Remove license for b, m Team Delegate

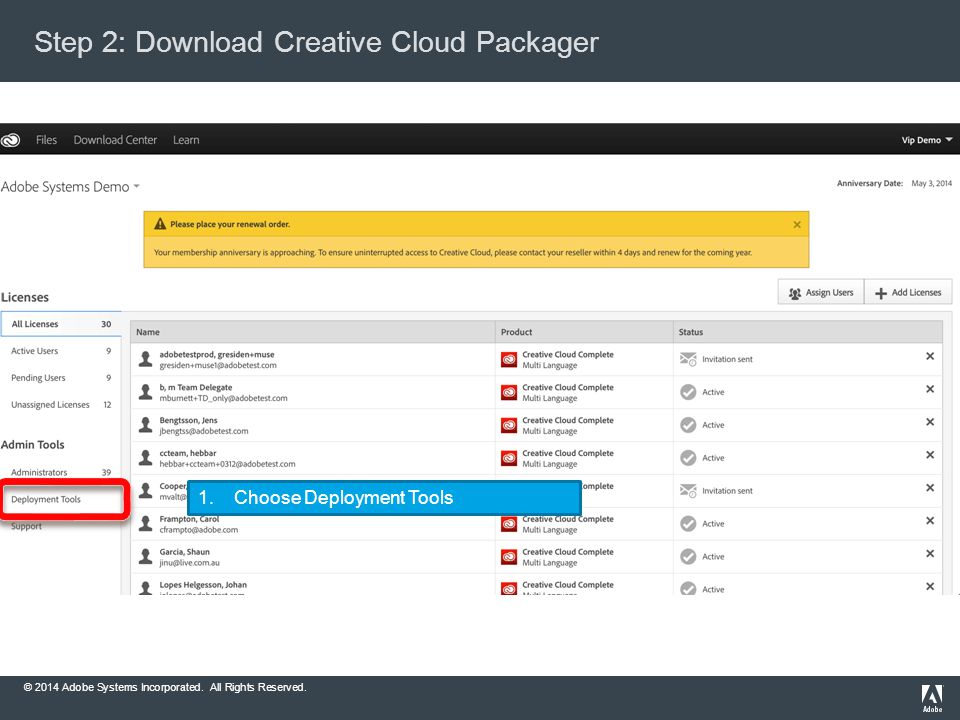[930, 389]
